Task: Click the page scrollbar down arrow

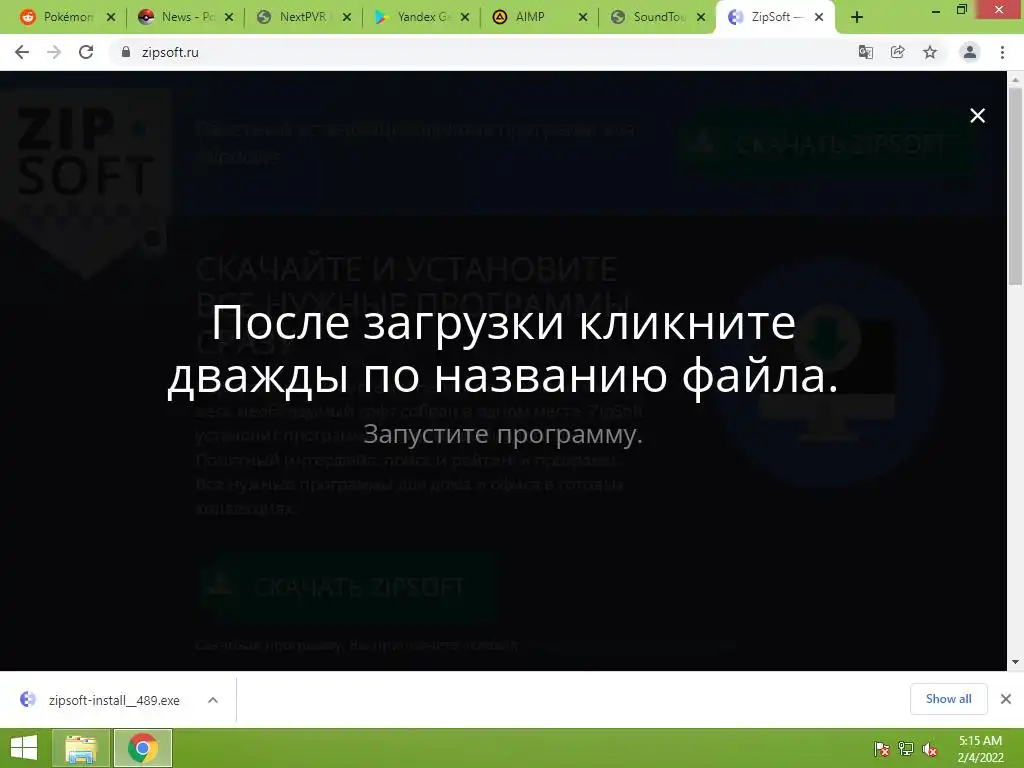Action: click(1015, 662)
